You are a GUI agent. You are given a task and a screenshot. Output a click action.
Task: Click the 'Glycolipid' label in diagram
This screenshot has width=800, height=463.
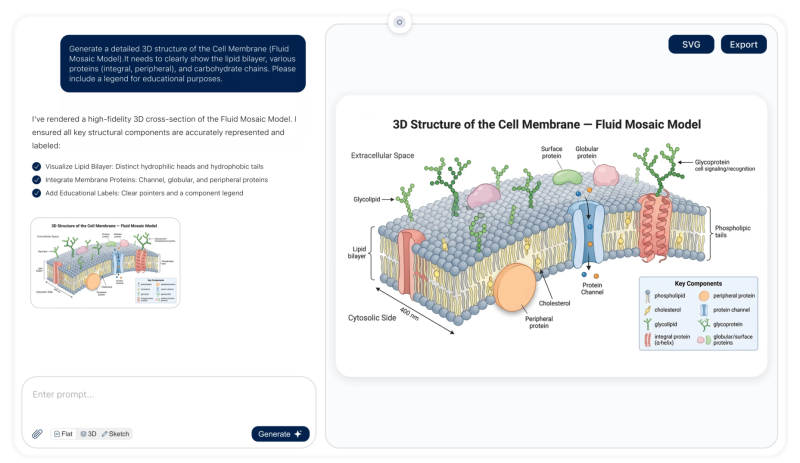click(366, 199)
